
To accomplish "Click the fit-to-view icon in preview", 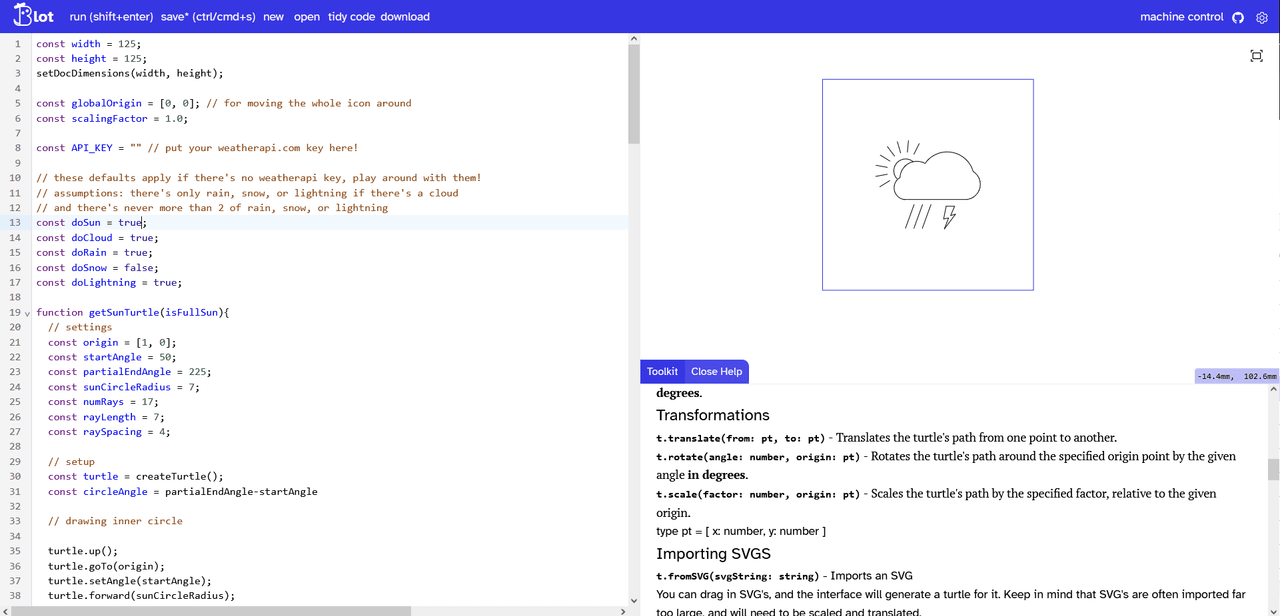I will click(x=1256, y=56).
